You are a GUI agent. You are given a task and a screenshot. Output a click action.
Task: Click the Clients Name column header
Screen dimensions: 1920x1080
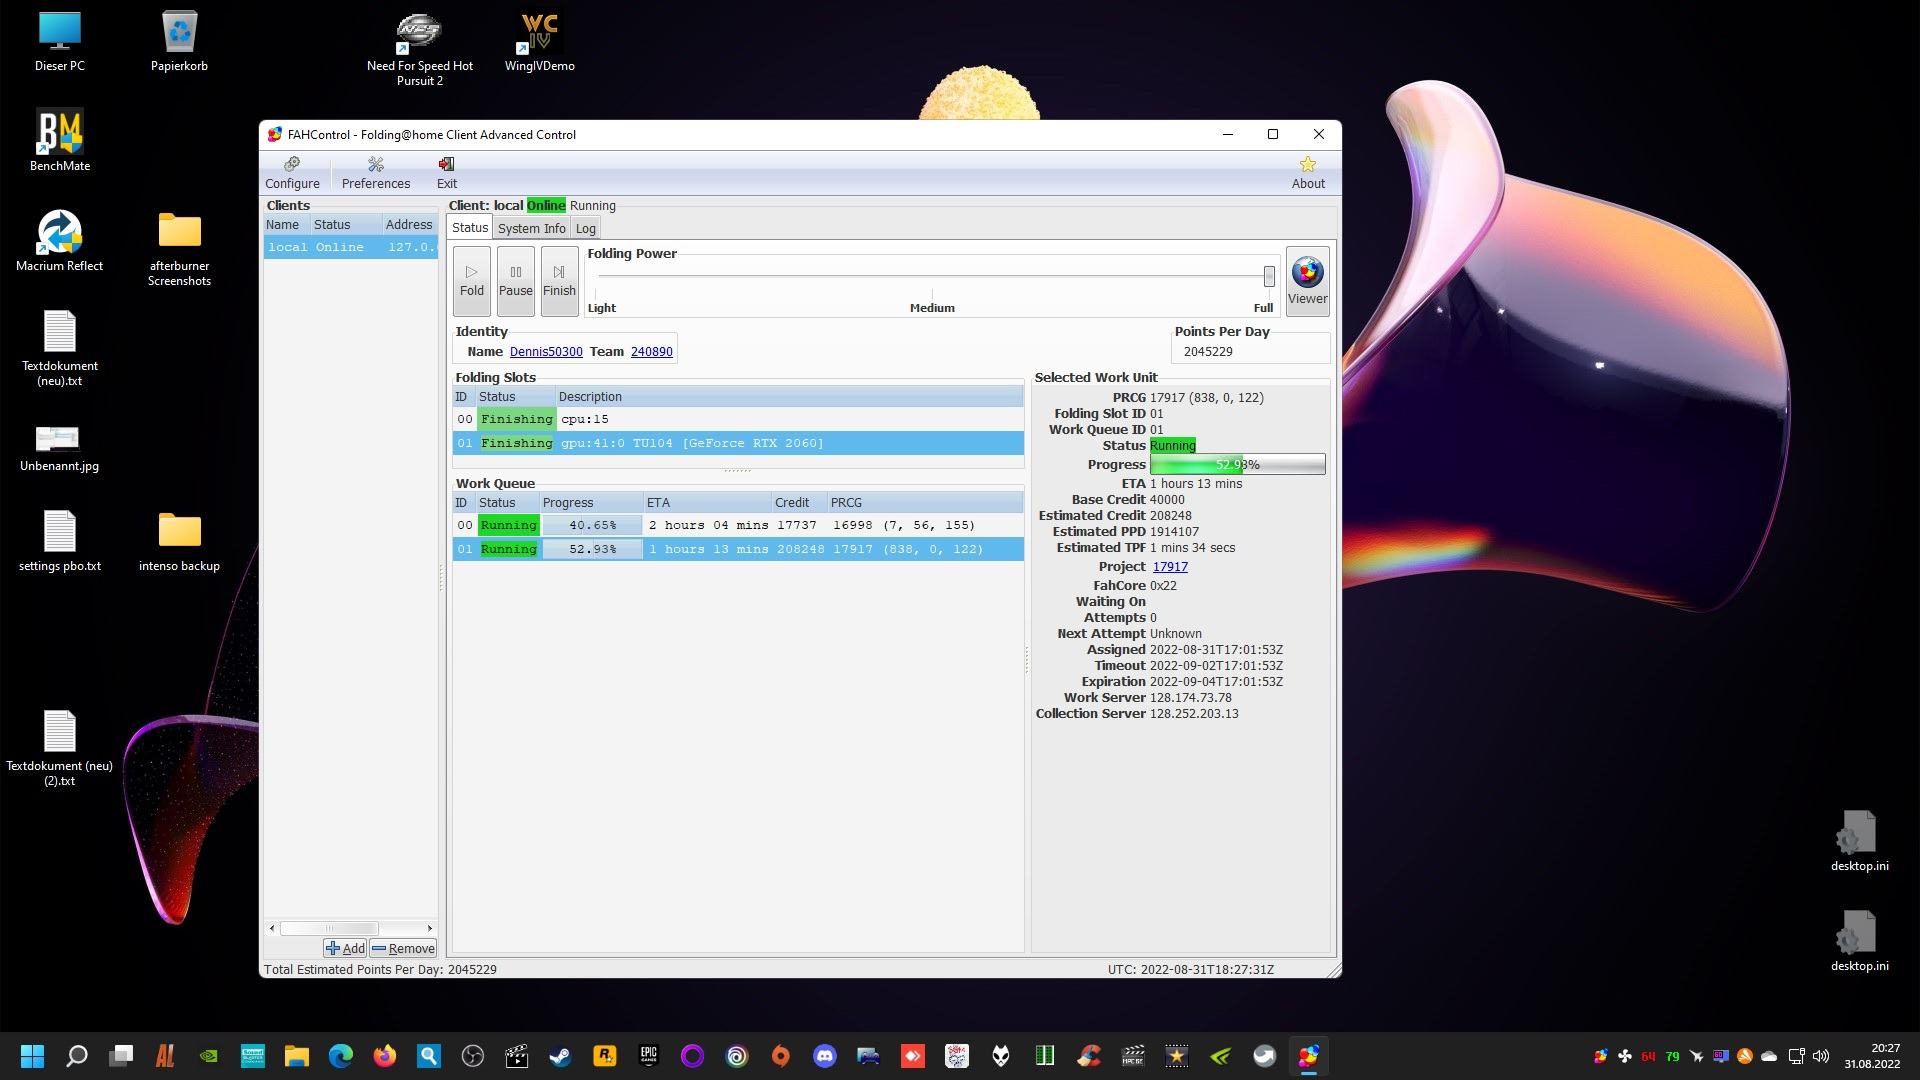[286, 225]
